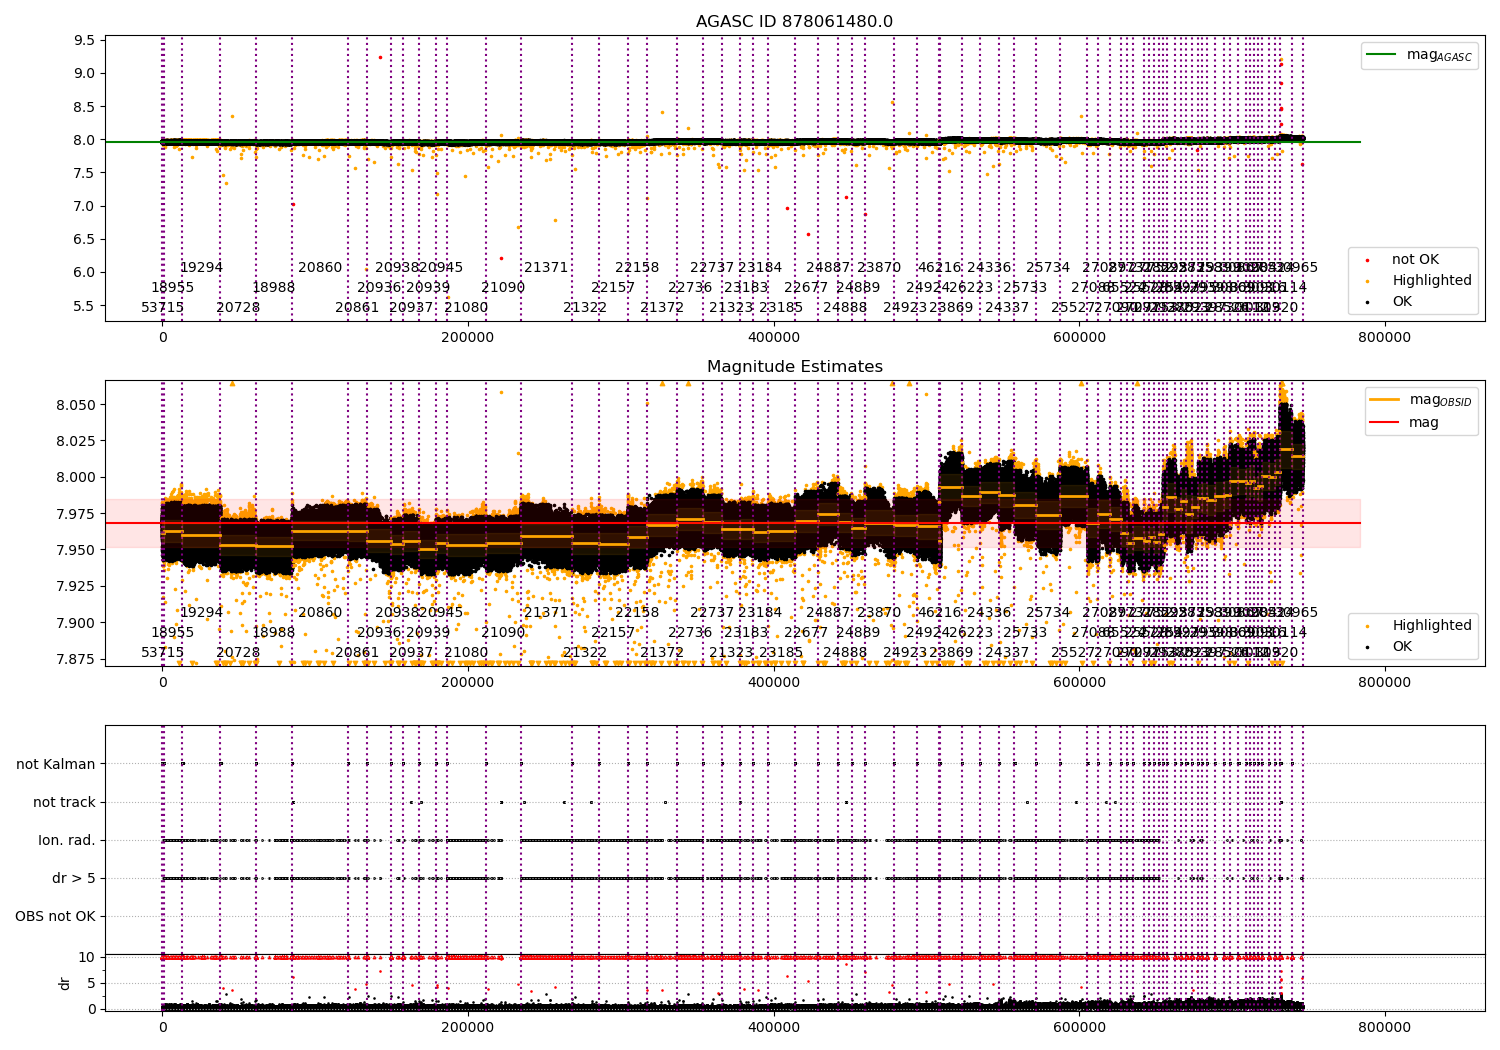
Task: Click the title "AGASC ID 878061480.0"
Action: click(x=794, y=22)
